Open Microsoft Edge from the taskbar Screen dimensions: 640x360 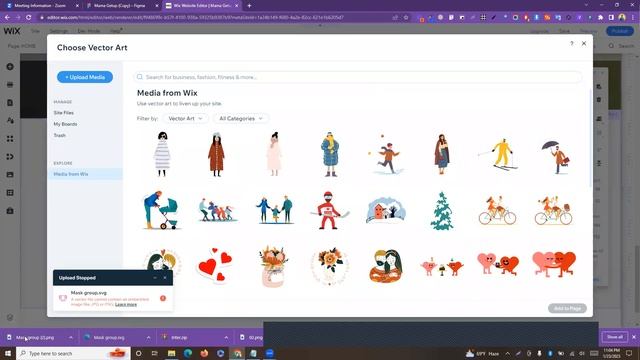click(x=188, y=353)
